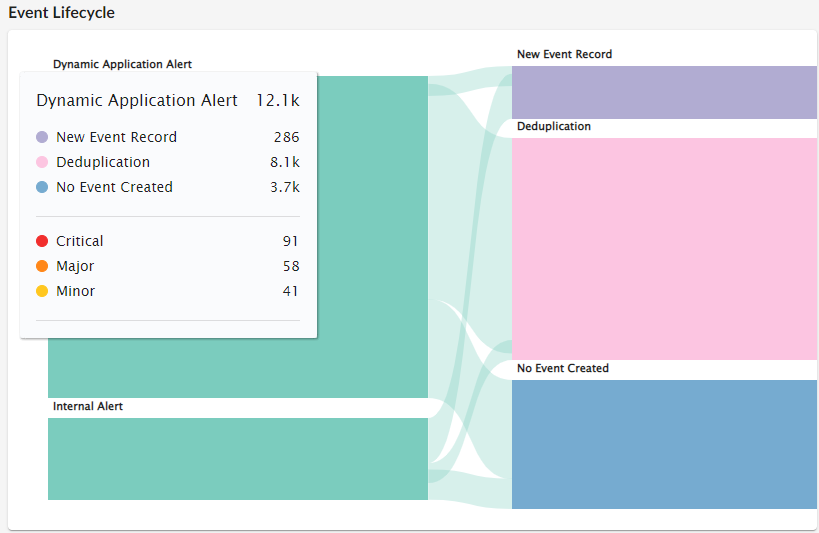This screenshot has height=533, width=819.
Task: Click the blue No Event Created legend dot
Action: 42,187
